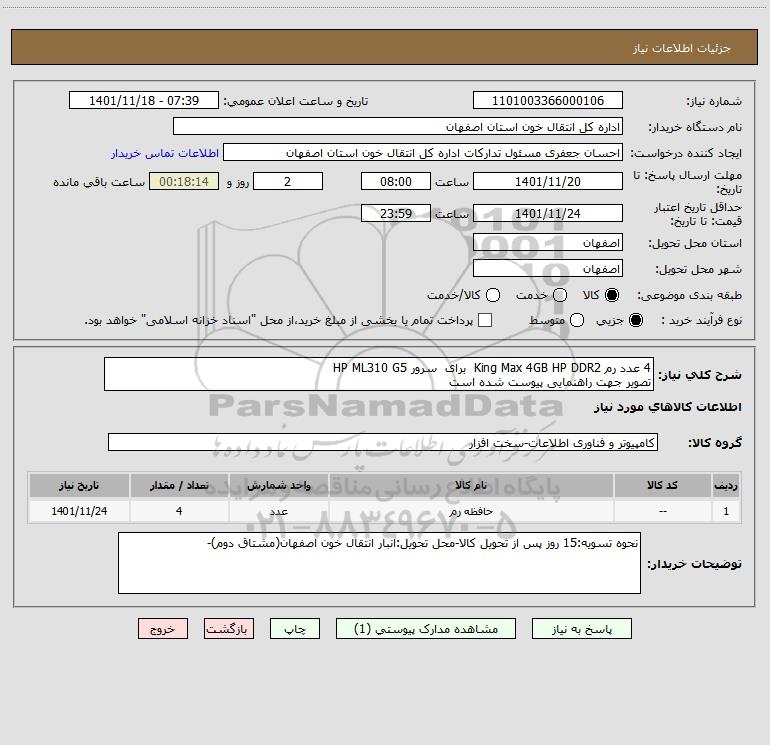Select the متوسط purchase type radio

(577, 321)
